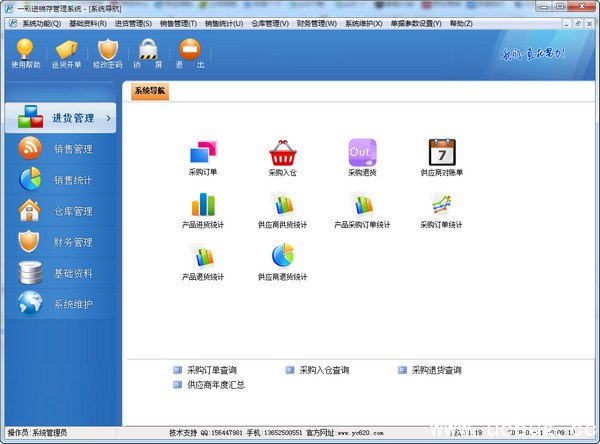Open 供应商退货统计 pie chart icon
Image resolution: width=600 pixels, height=444 pixels.
(282, 257)
